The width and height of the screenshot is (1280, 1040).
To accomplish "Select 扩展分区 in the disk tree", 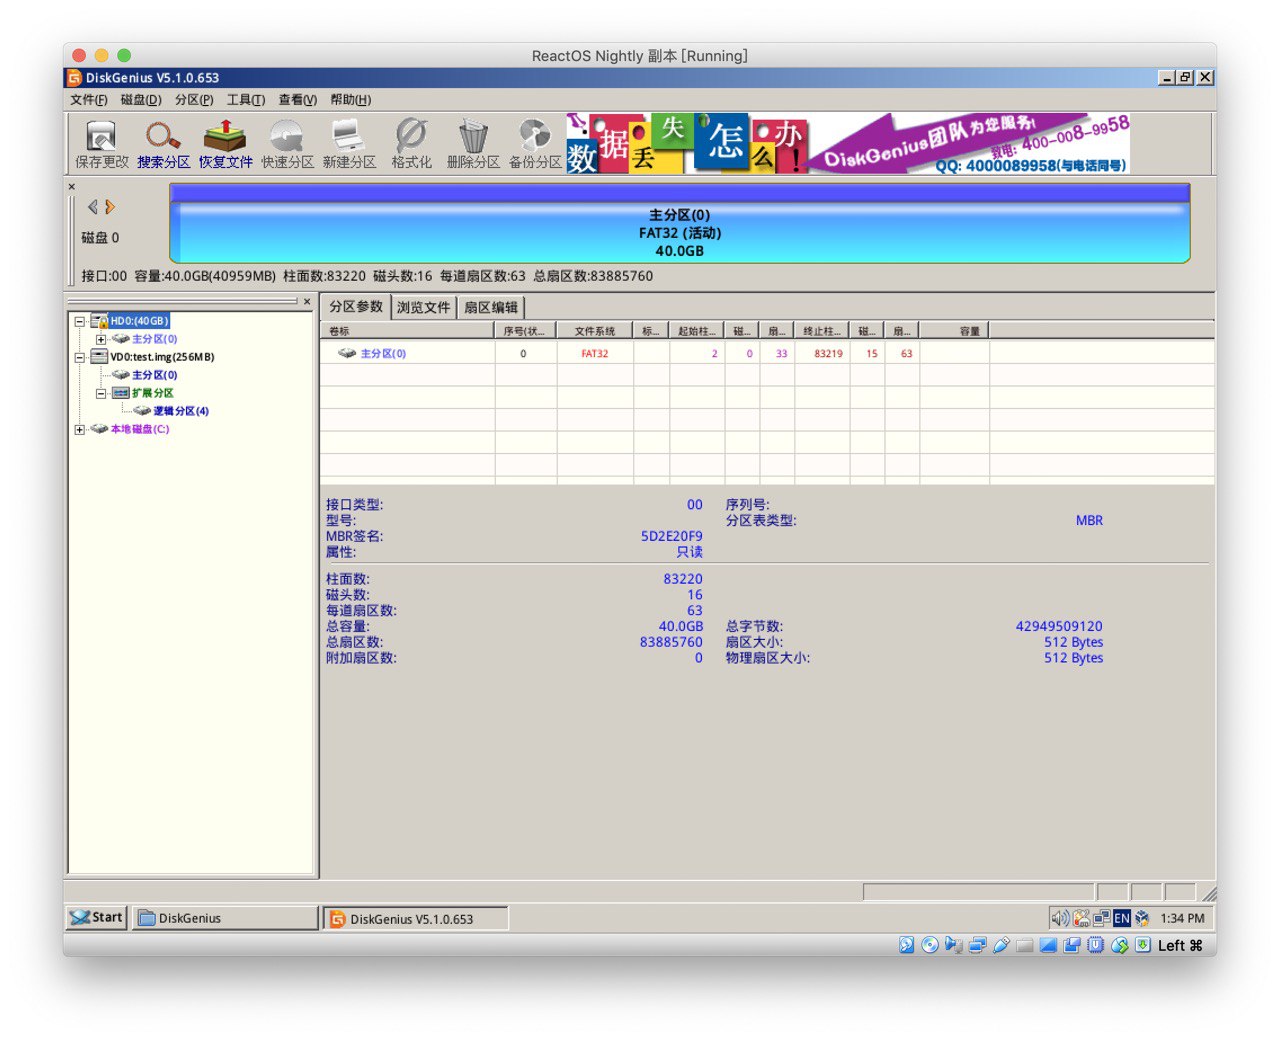I will click(152, 393).
